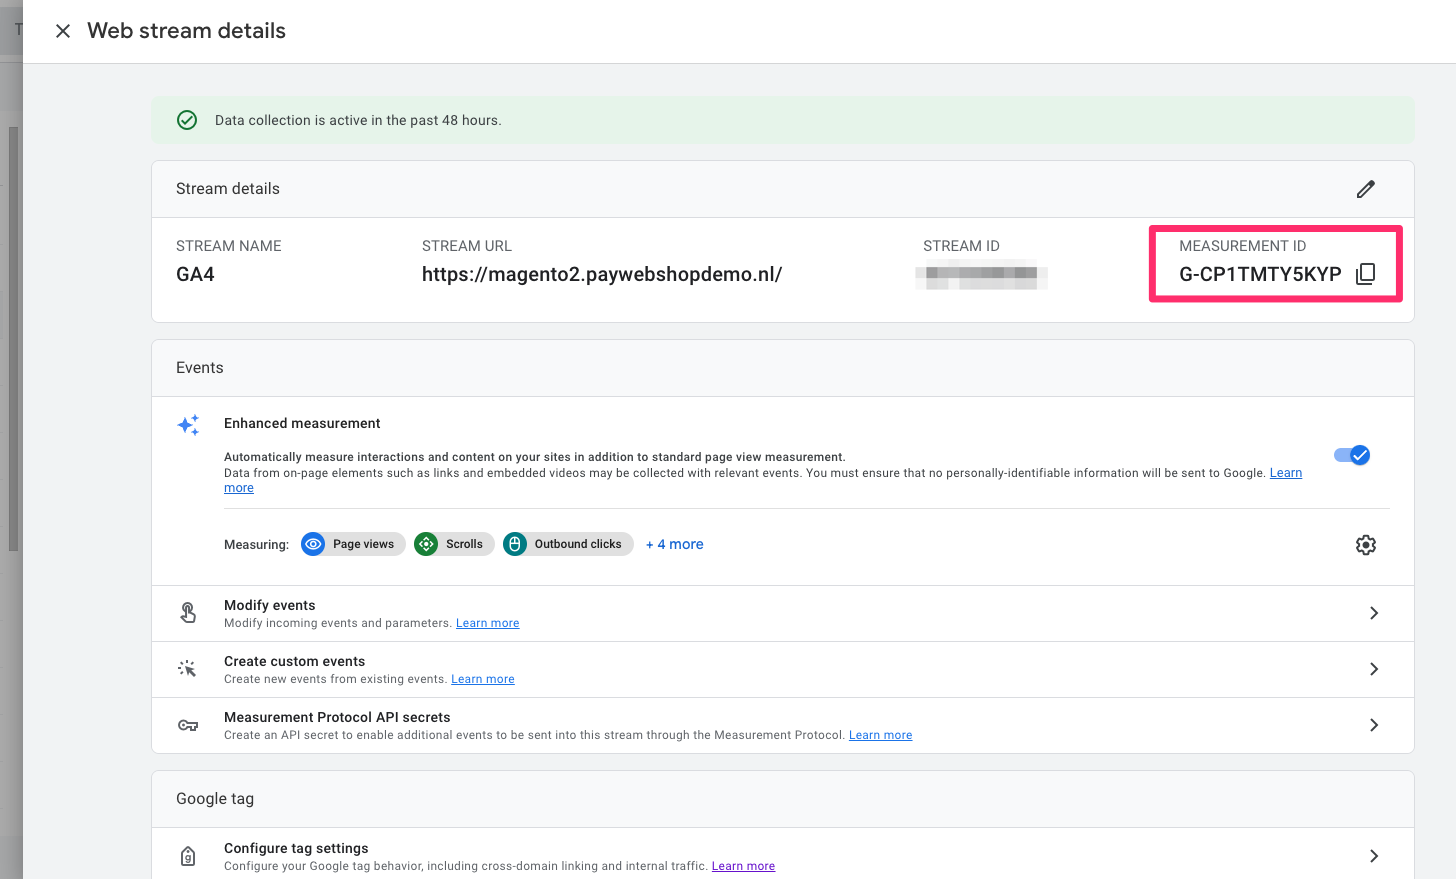Open enhanced measurement settings gear
The width and height of the screenshot is (1456, 879).
[1366, 545]
